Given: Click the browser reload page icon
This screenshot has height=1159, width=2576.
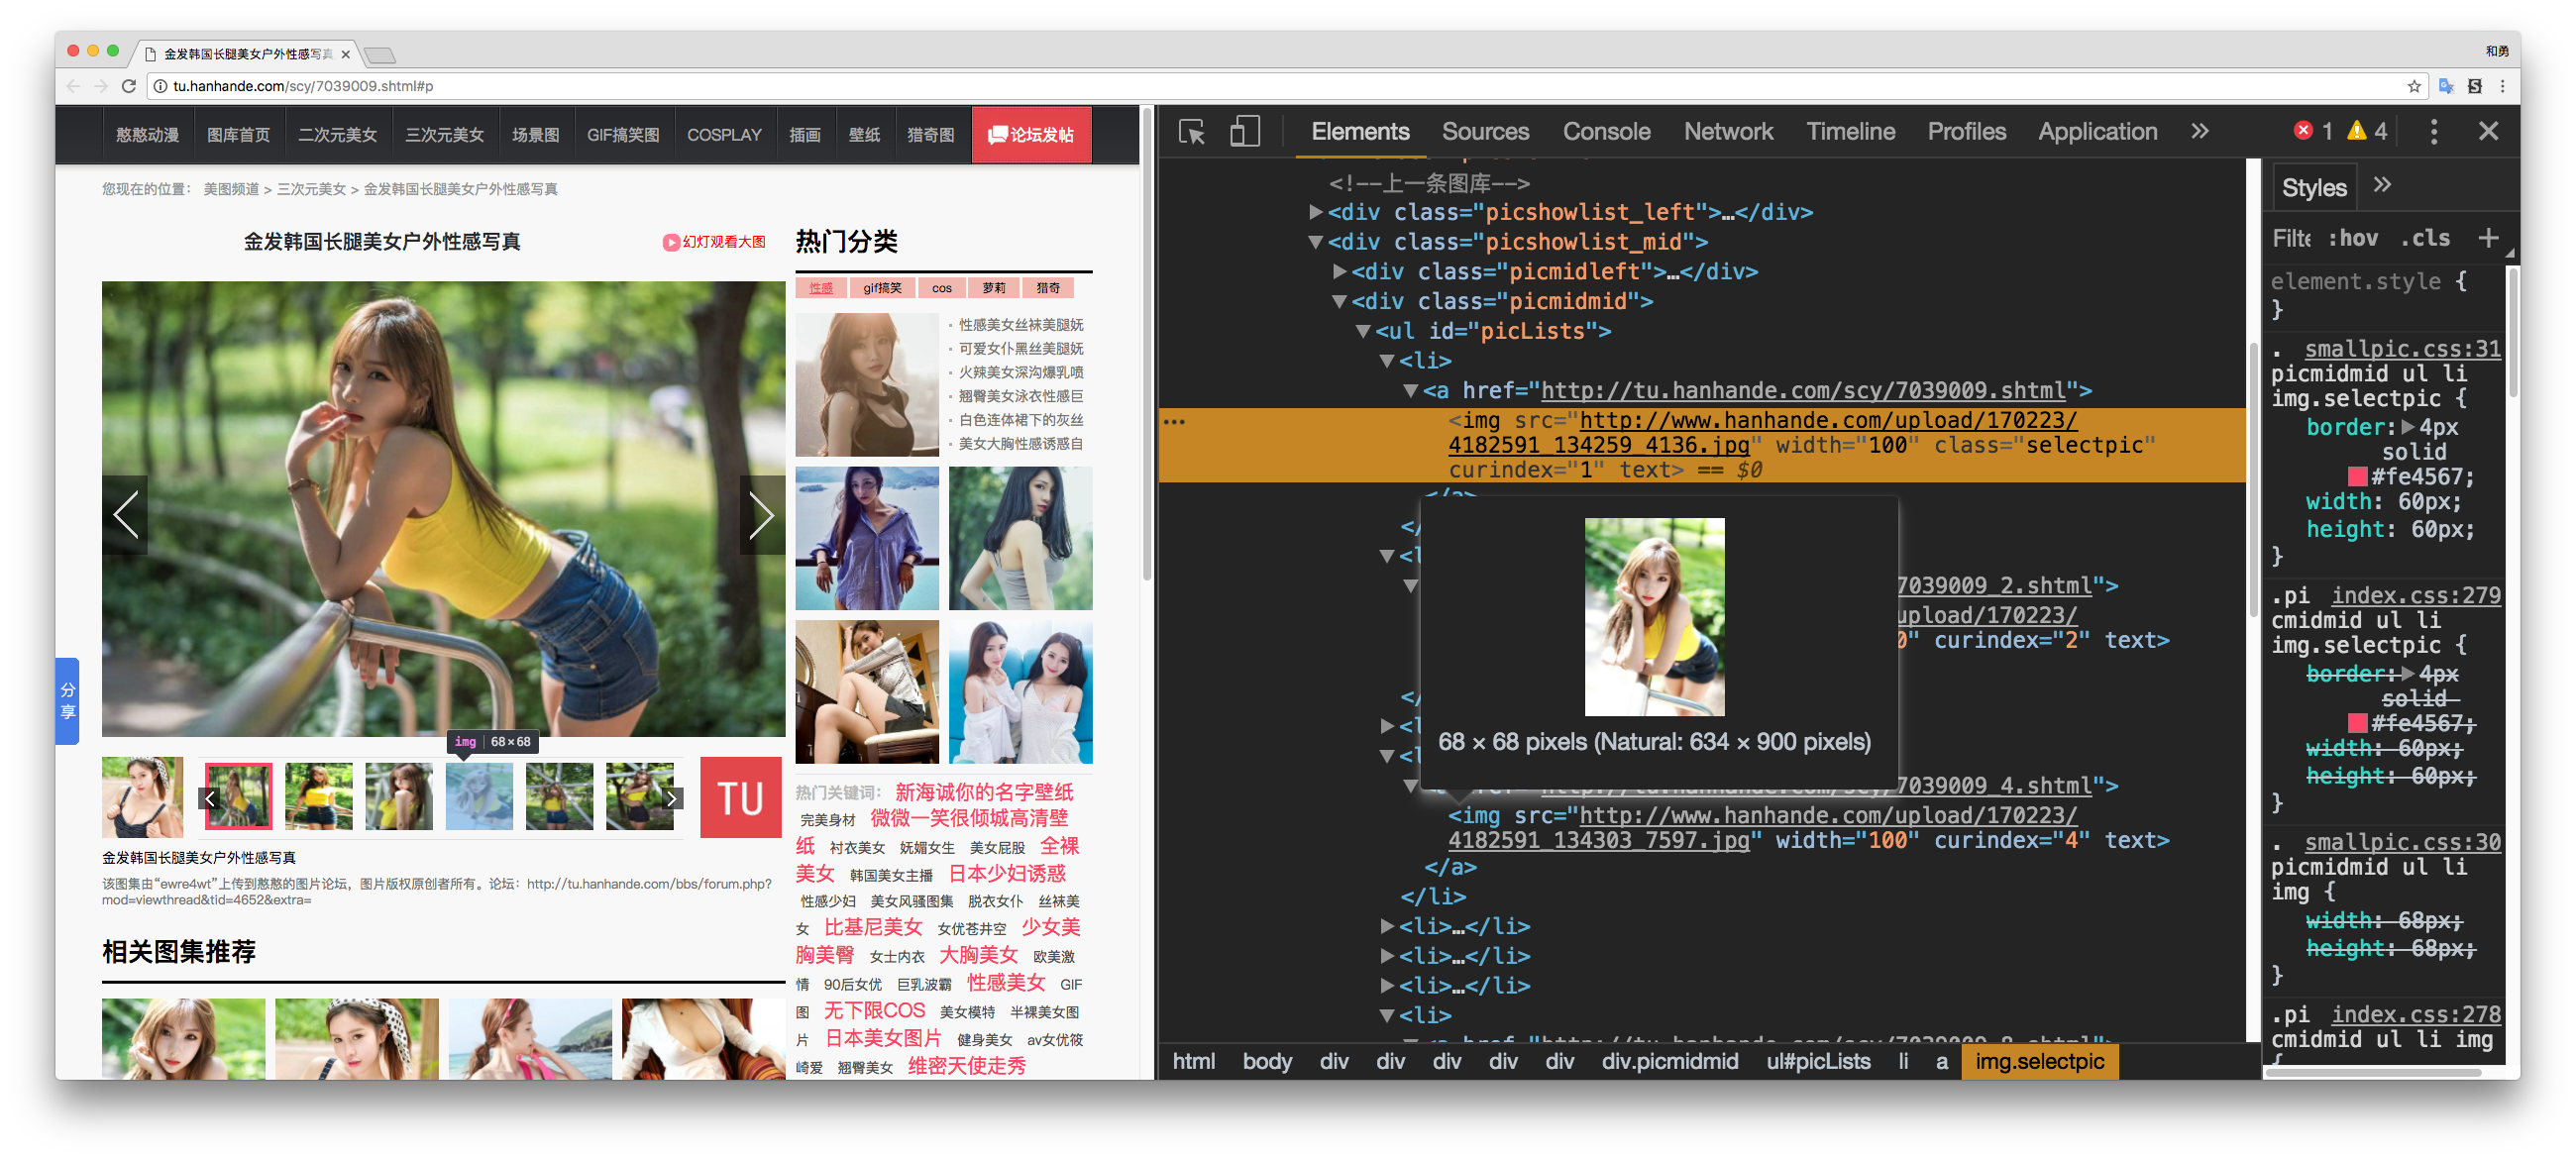Looking at the screenshot, I should click(x=128, y=86).
